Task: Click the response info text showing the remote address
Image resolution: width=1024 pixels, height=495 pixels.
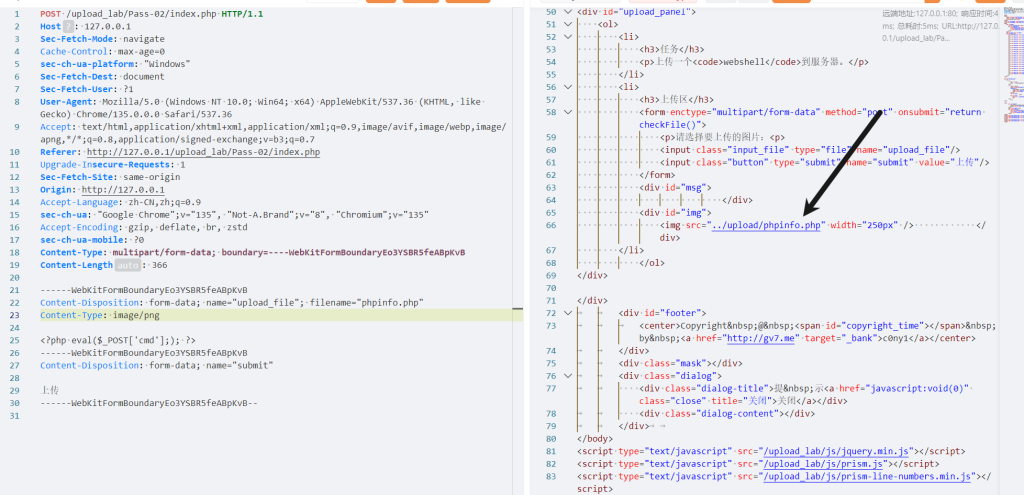Action: pyautogui.click(x=940, y=26)
